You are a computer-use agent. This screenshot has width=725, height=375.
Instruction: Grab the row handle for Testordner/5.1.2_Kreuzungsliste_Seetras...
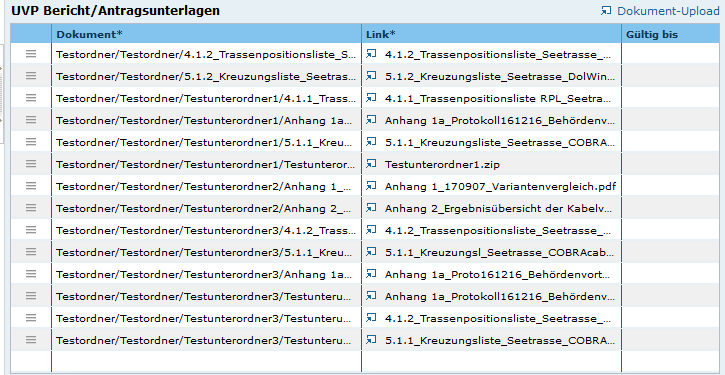click(x=31, y=76)
